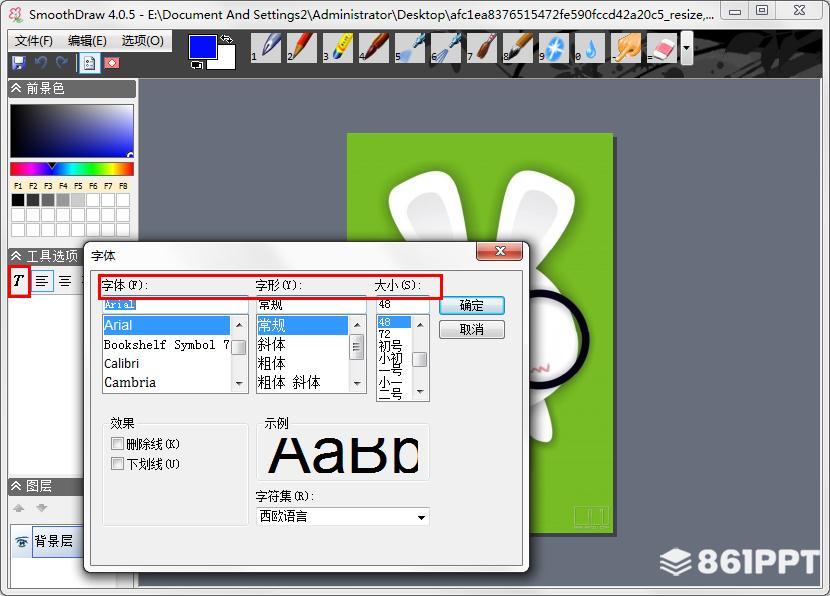The image size is (830, 596).
Task: Select the brown brush pen tool numbered 4
Action: pyautogui.click(x=374, y=48)
